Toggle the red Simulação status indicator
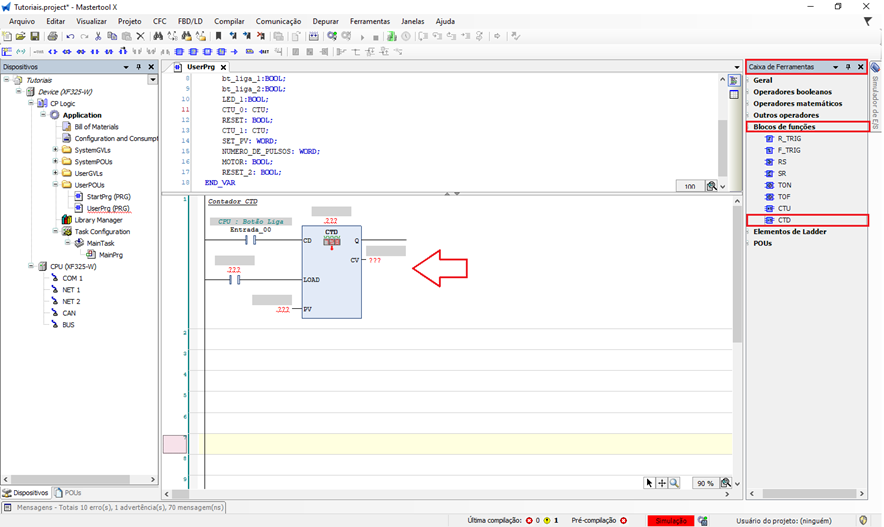 [x=670, y=521]
